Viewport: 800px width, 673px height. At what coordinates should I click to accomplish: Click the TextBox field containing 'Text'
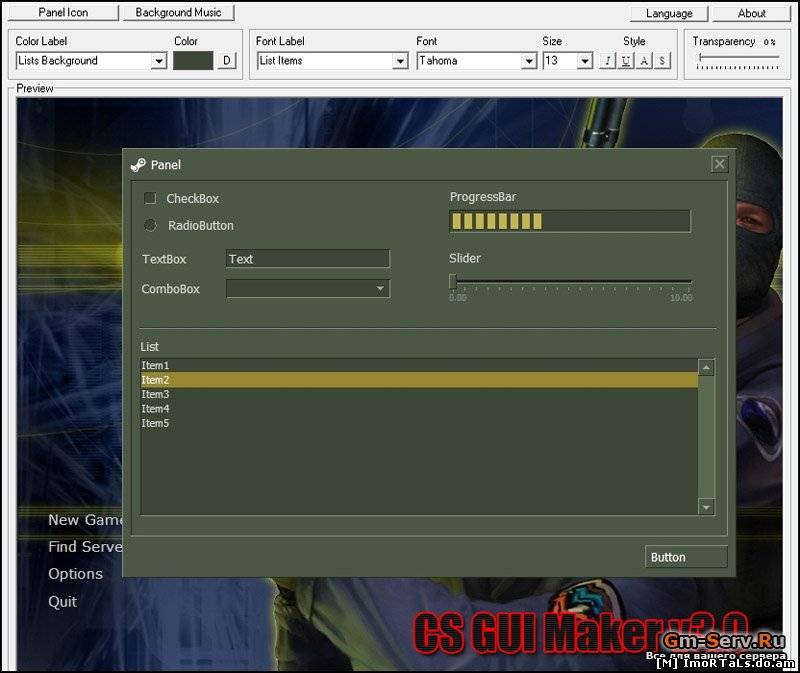308,259
